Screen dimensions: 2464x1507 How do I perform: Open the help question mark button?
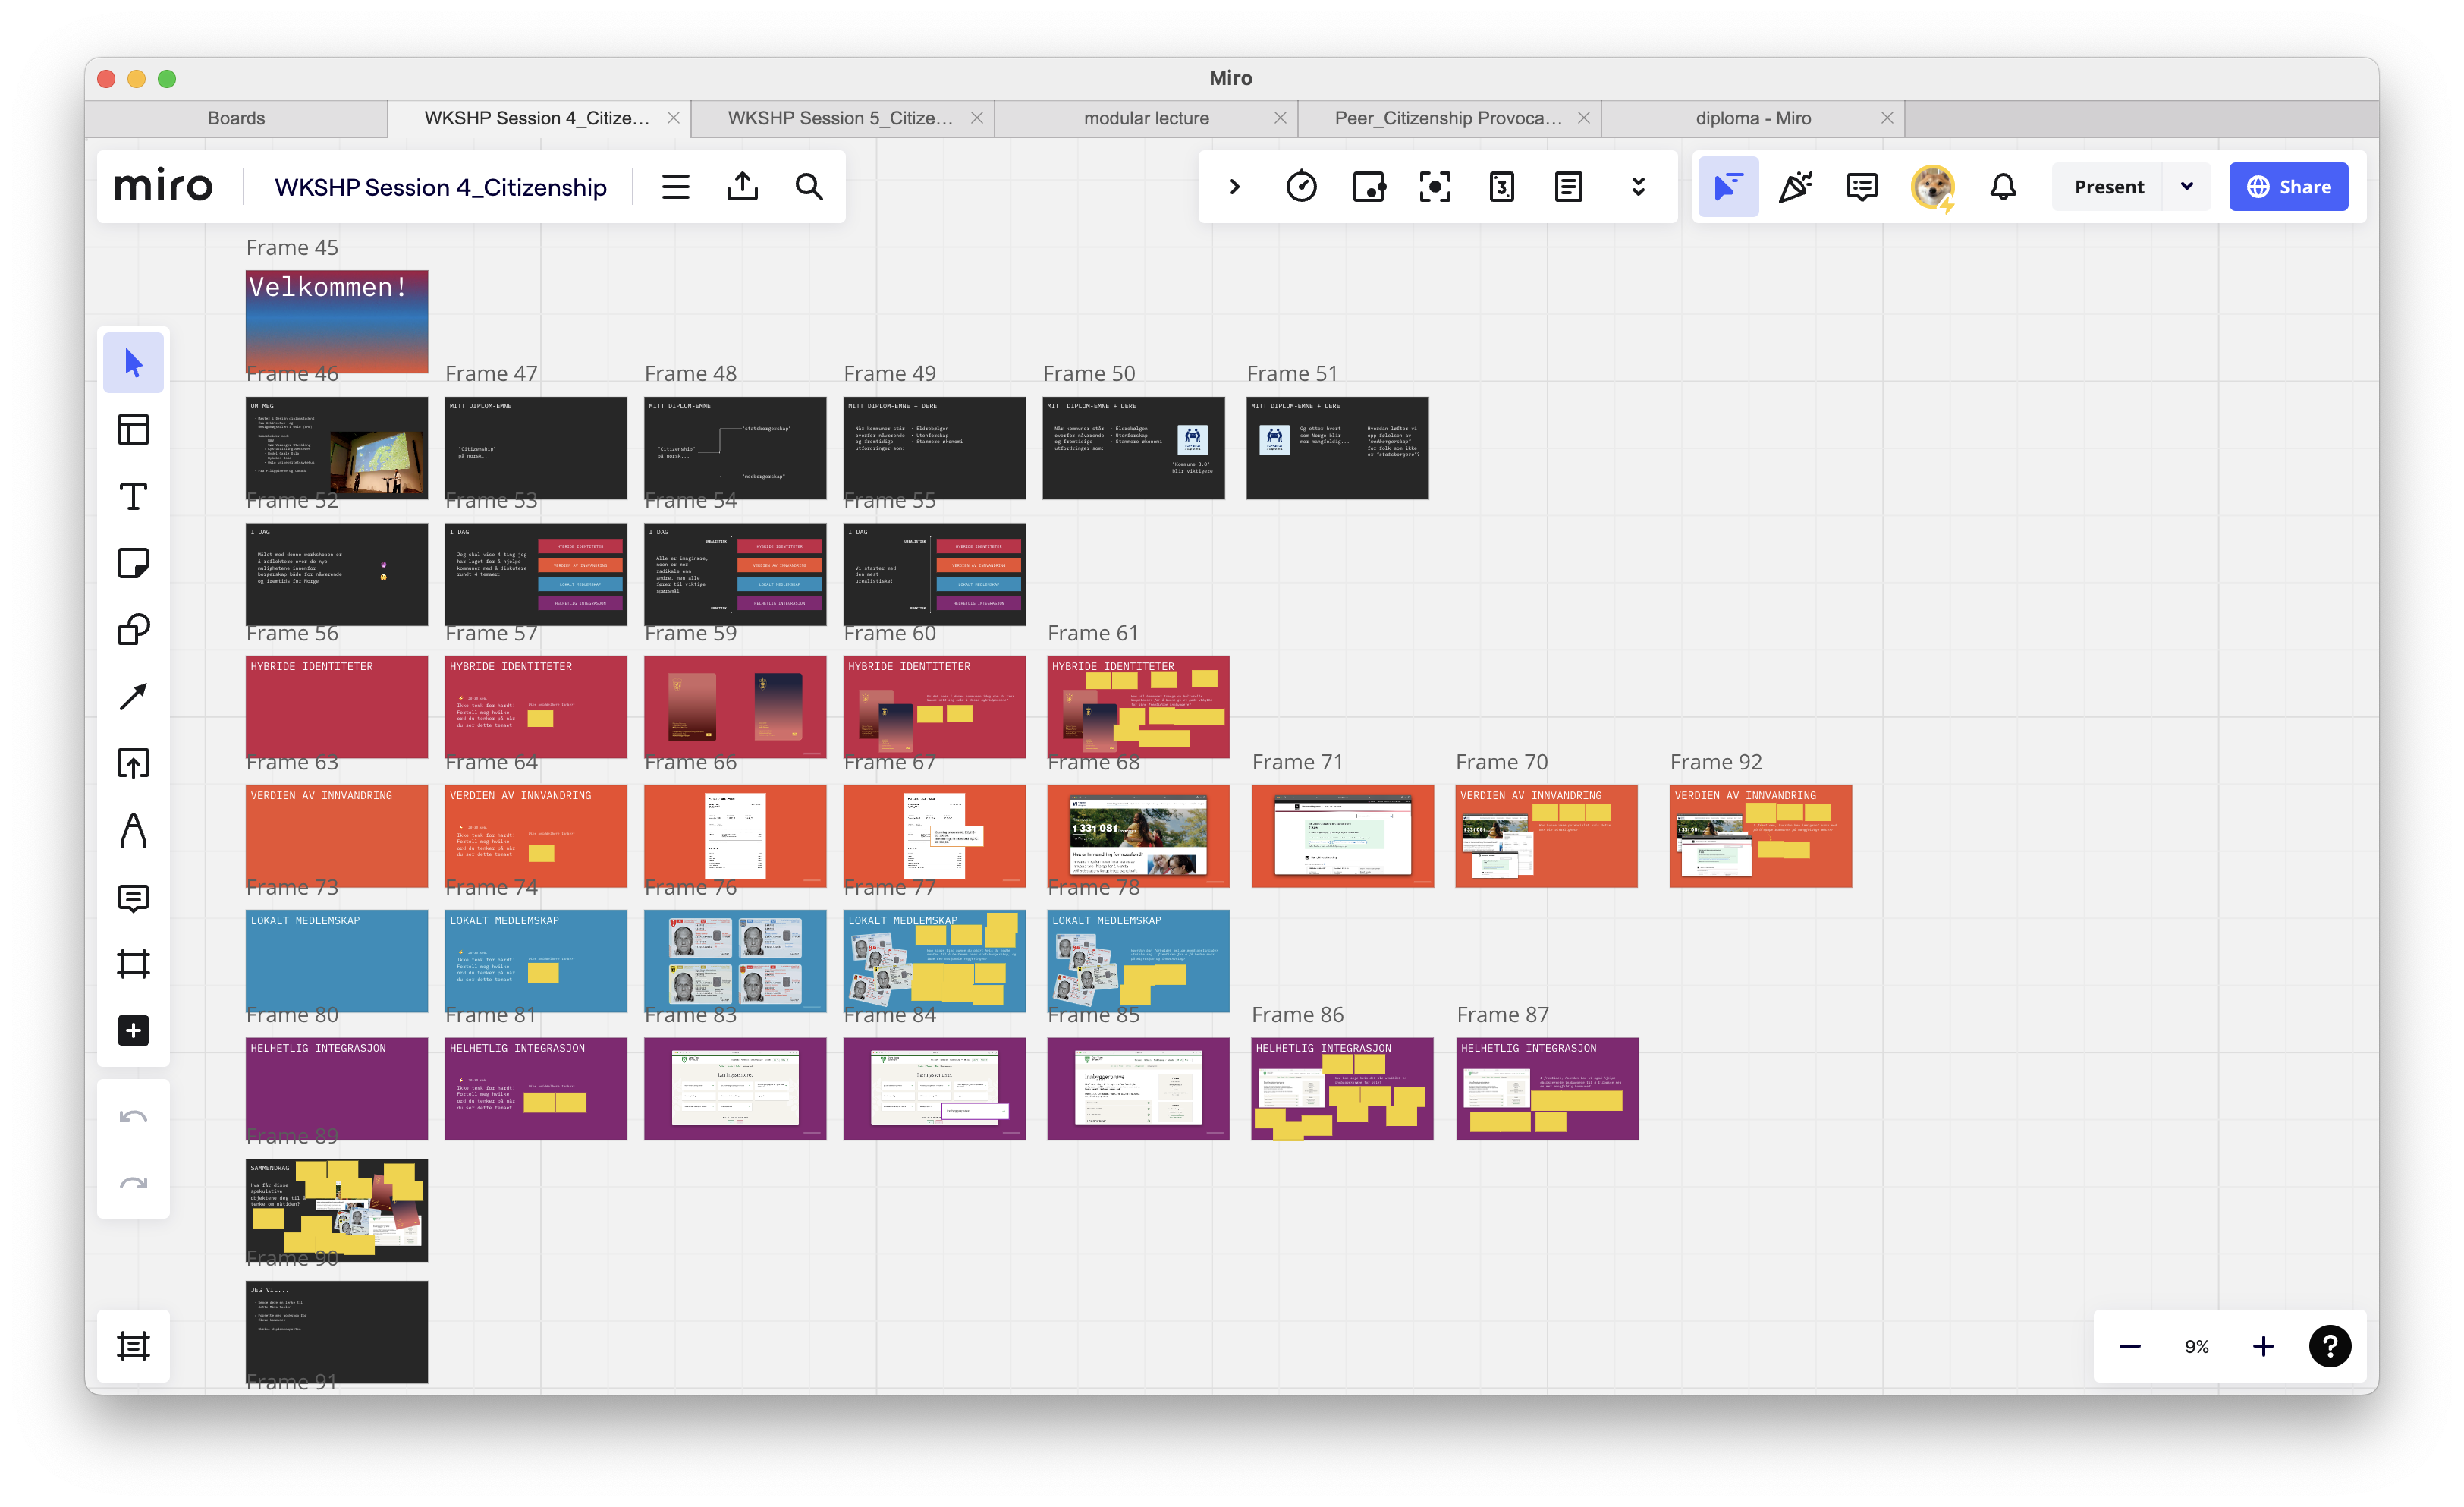pyautogui.click(x=2329, y=1346)
